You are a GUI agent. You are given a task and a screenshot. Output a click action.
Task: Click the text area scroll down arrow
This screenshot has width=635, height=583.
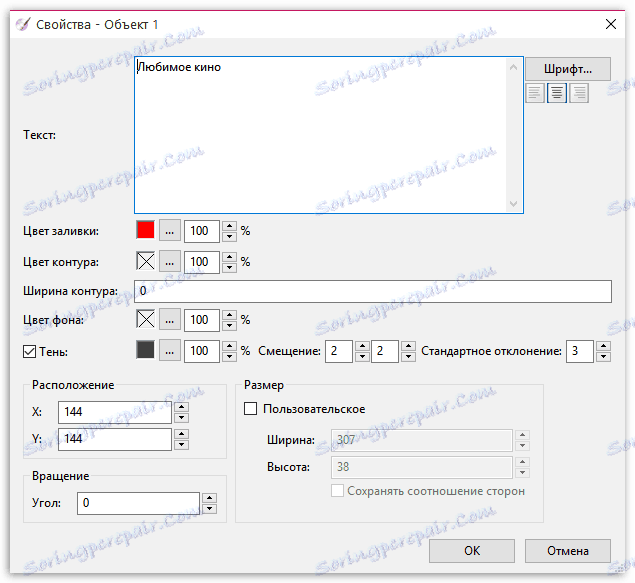(514, 203)
